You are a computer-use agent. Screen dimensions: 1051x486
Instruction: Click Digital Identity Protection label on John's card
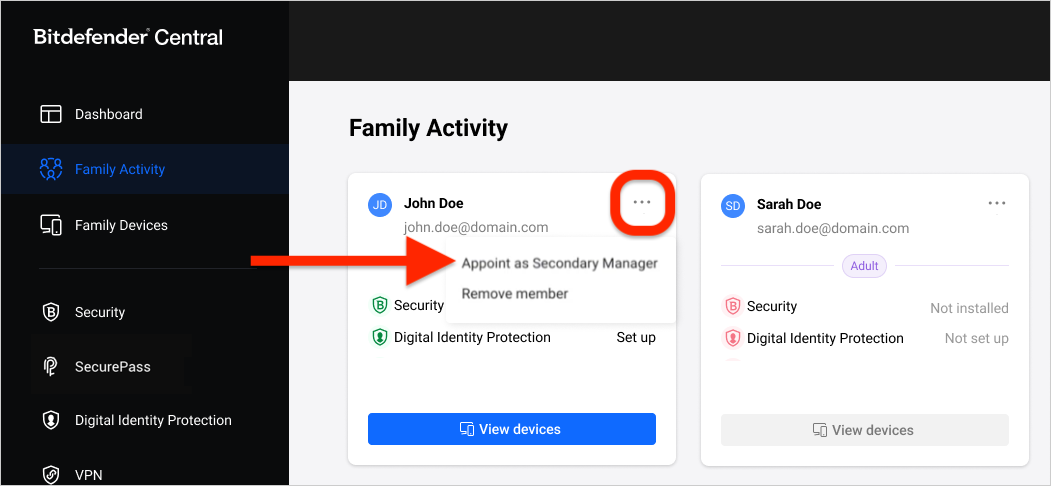[472, 337]
